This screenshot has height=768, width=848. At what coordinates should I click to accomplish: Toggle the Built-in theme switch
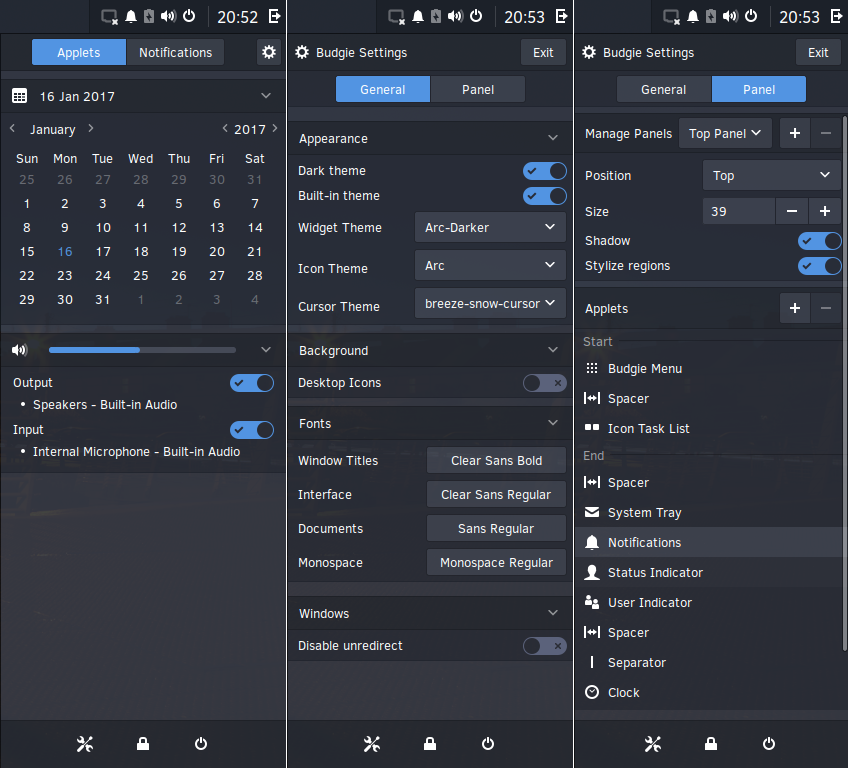pyautogui.click(x=545, y=196)
